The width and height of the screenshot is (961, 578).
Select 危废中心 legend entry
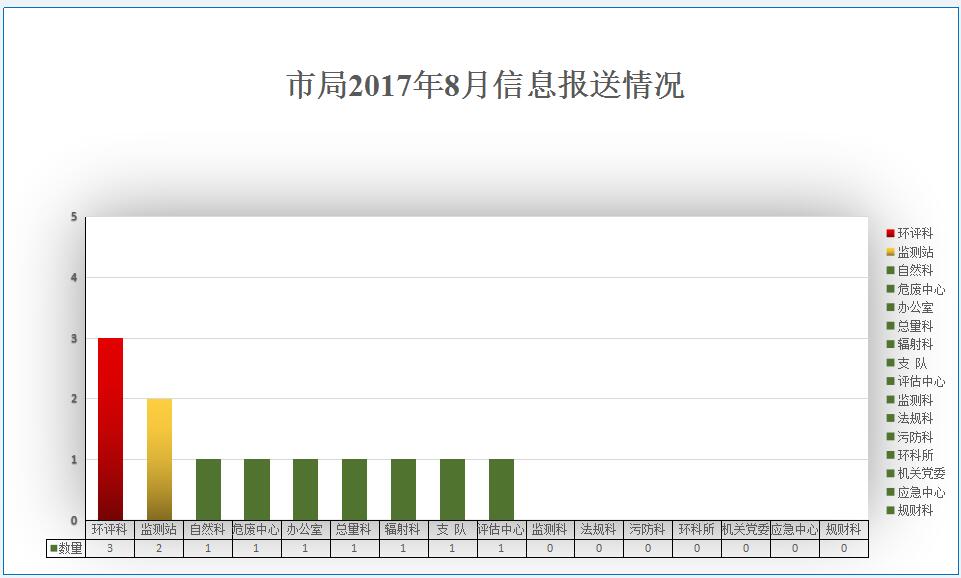pyautogui.click(x=920, y=289)
